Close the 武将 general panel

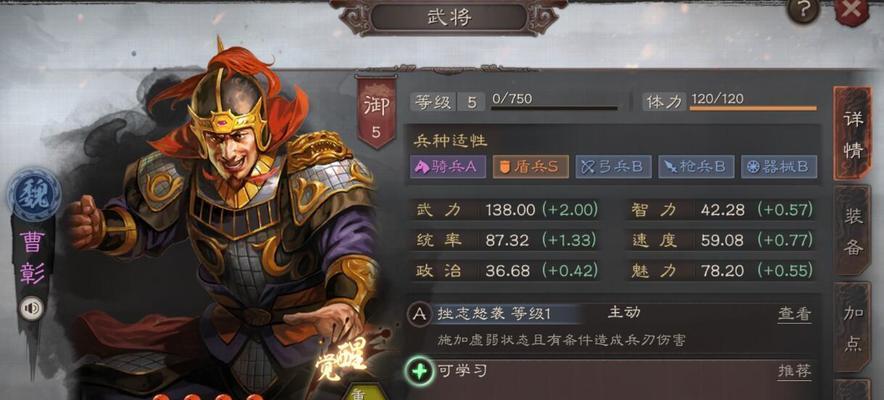click(x=853, y=11)
